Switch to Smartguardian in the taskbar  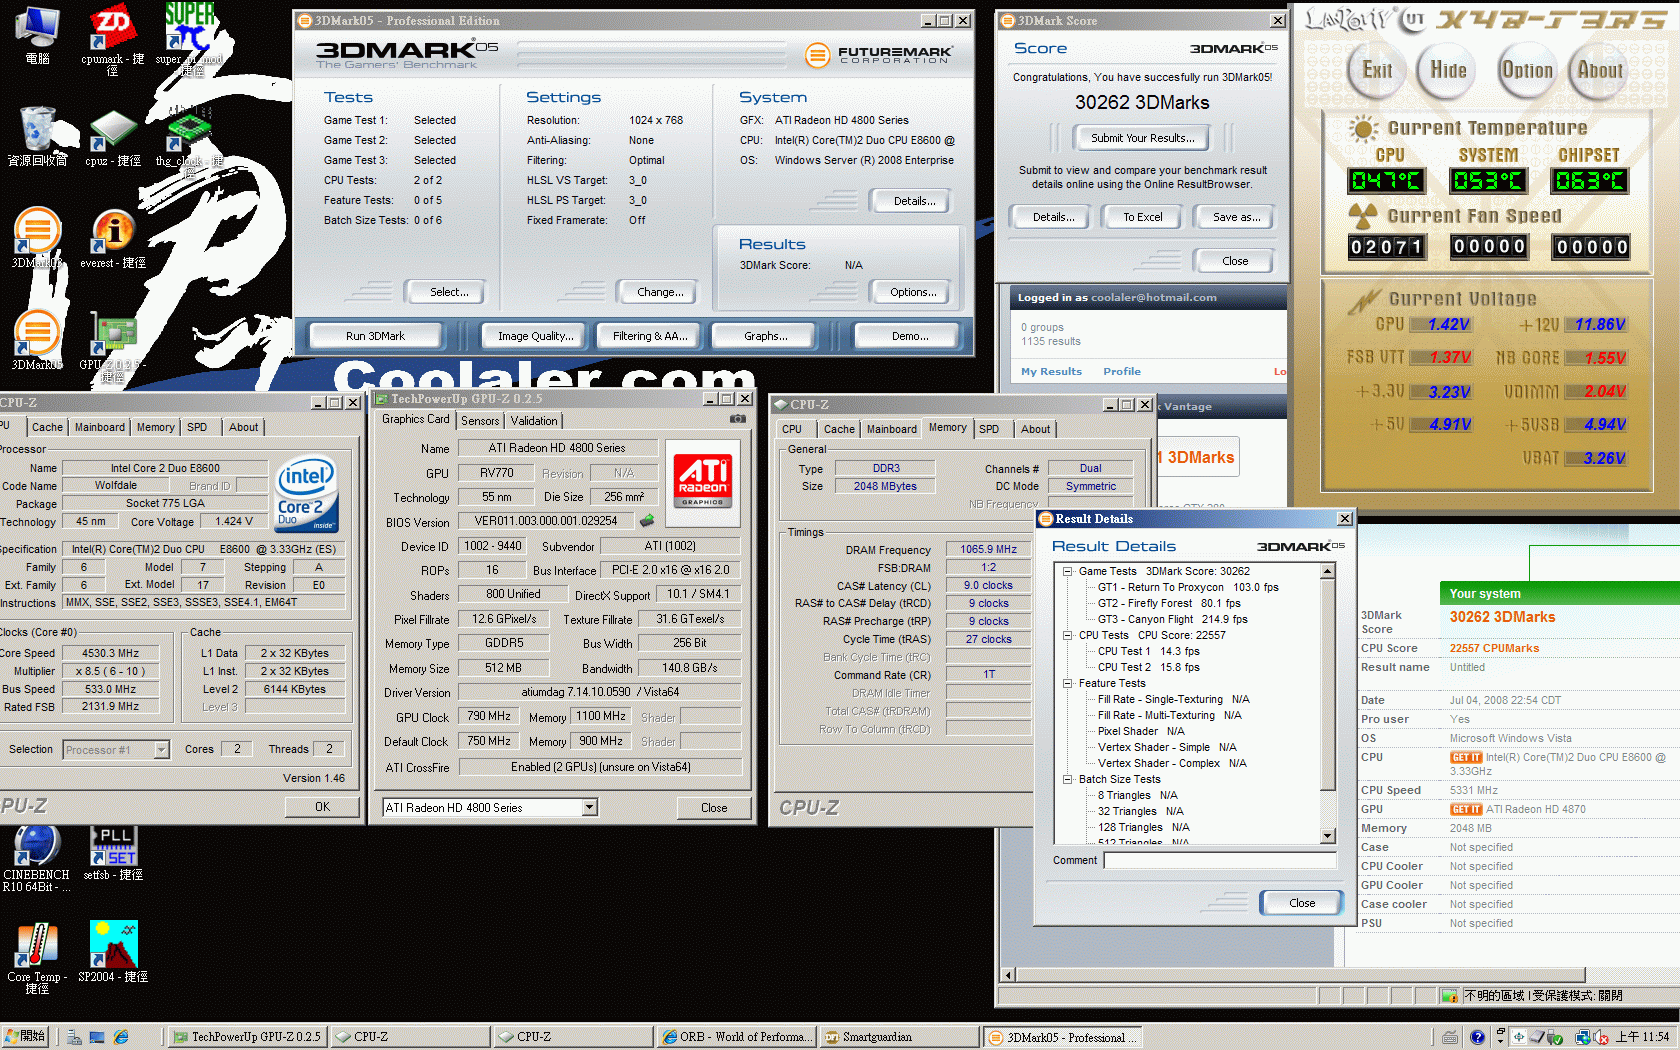(899, 1037)
